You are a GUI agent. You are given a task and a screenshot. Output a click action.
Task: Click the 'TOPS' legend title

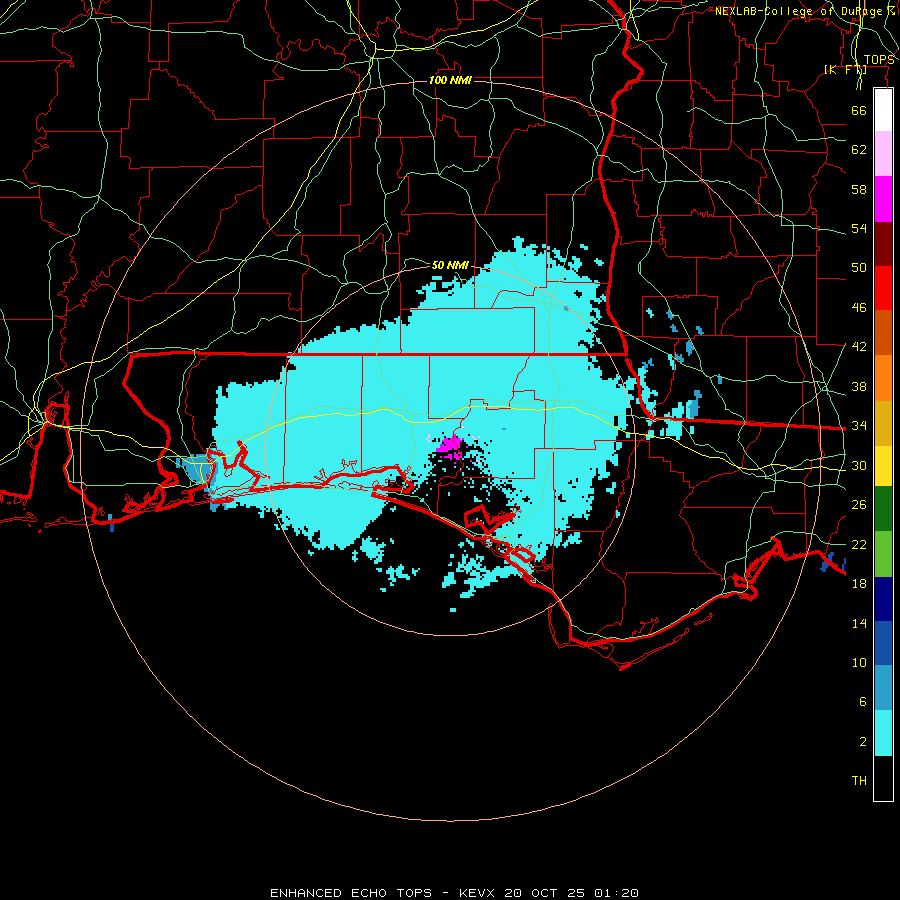(x=879, y=60)
